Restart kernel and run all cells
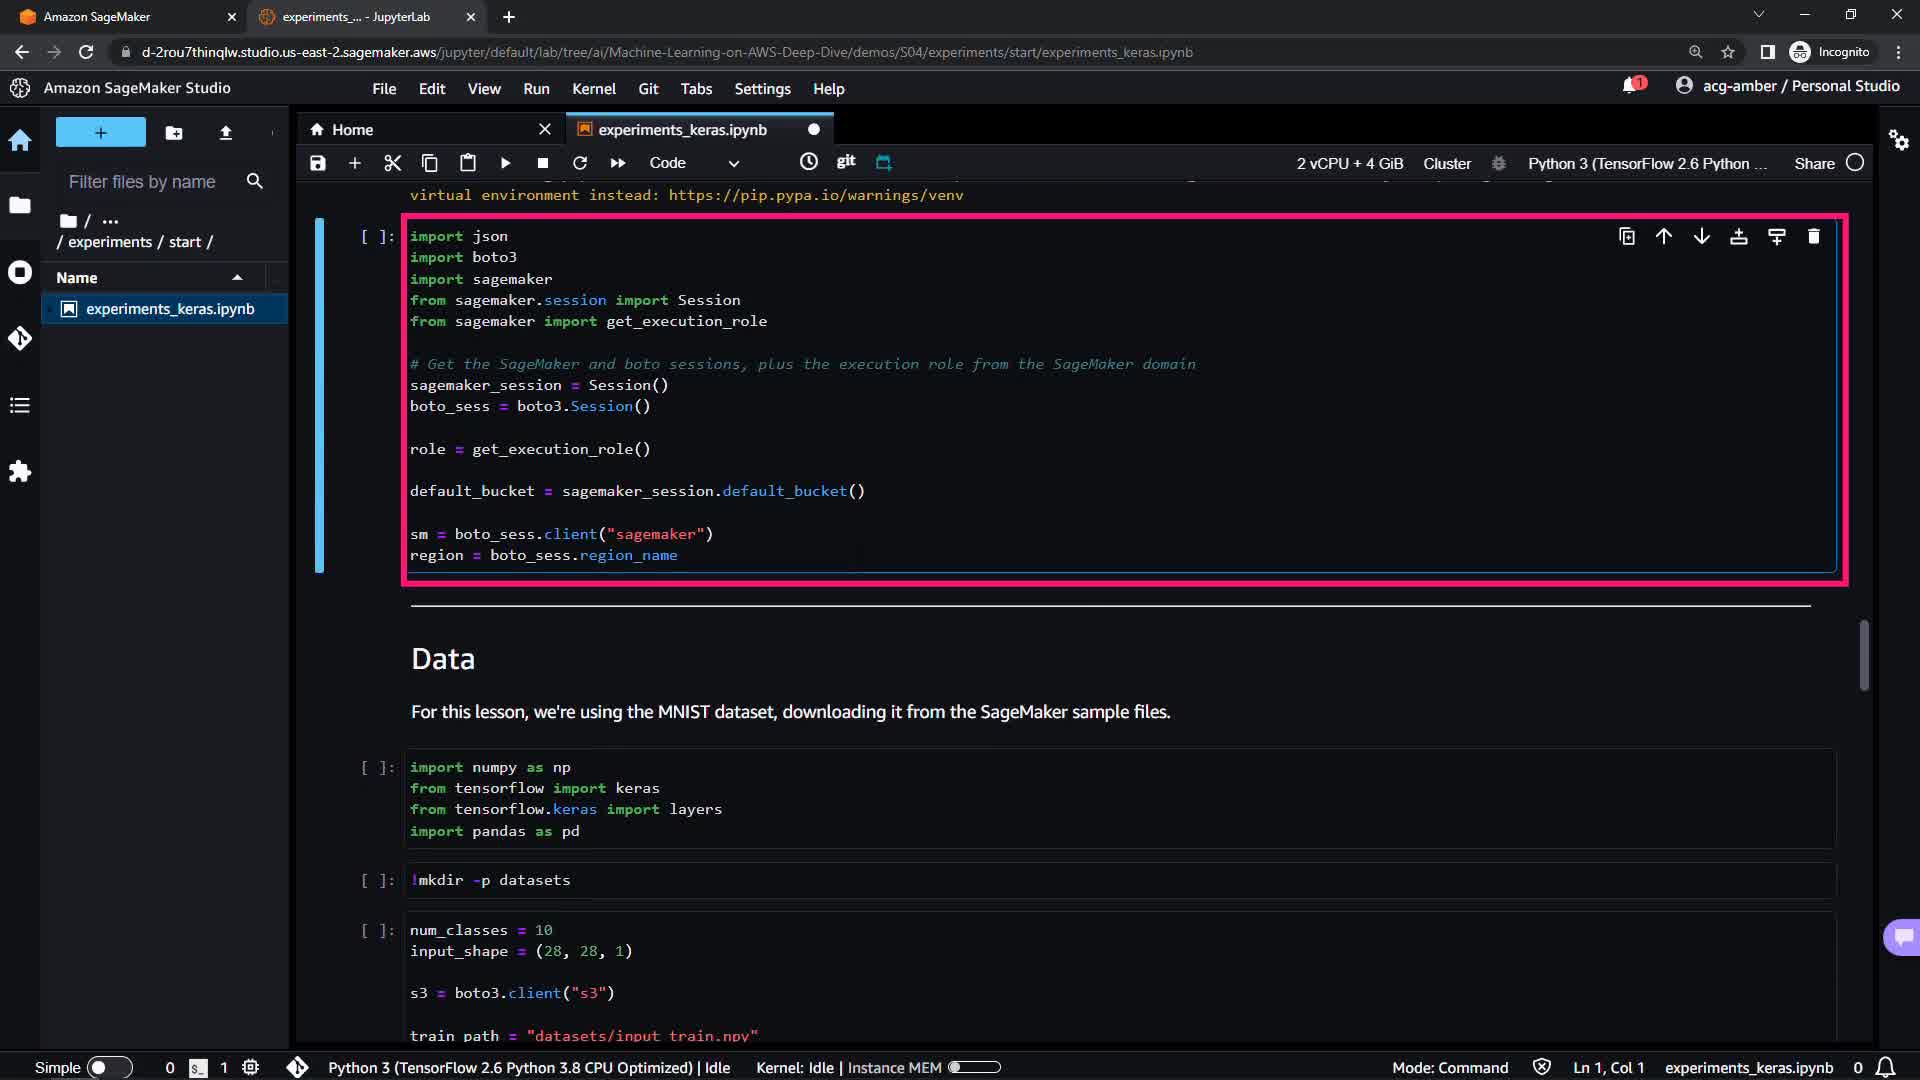1920x1080 pixels. coord(618,163)
